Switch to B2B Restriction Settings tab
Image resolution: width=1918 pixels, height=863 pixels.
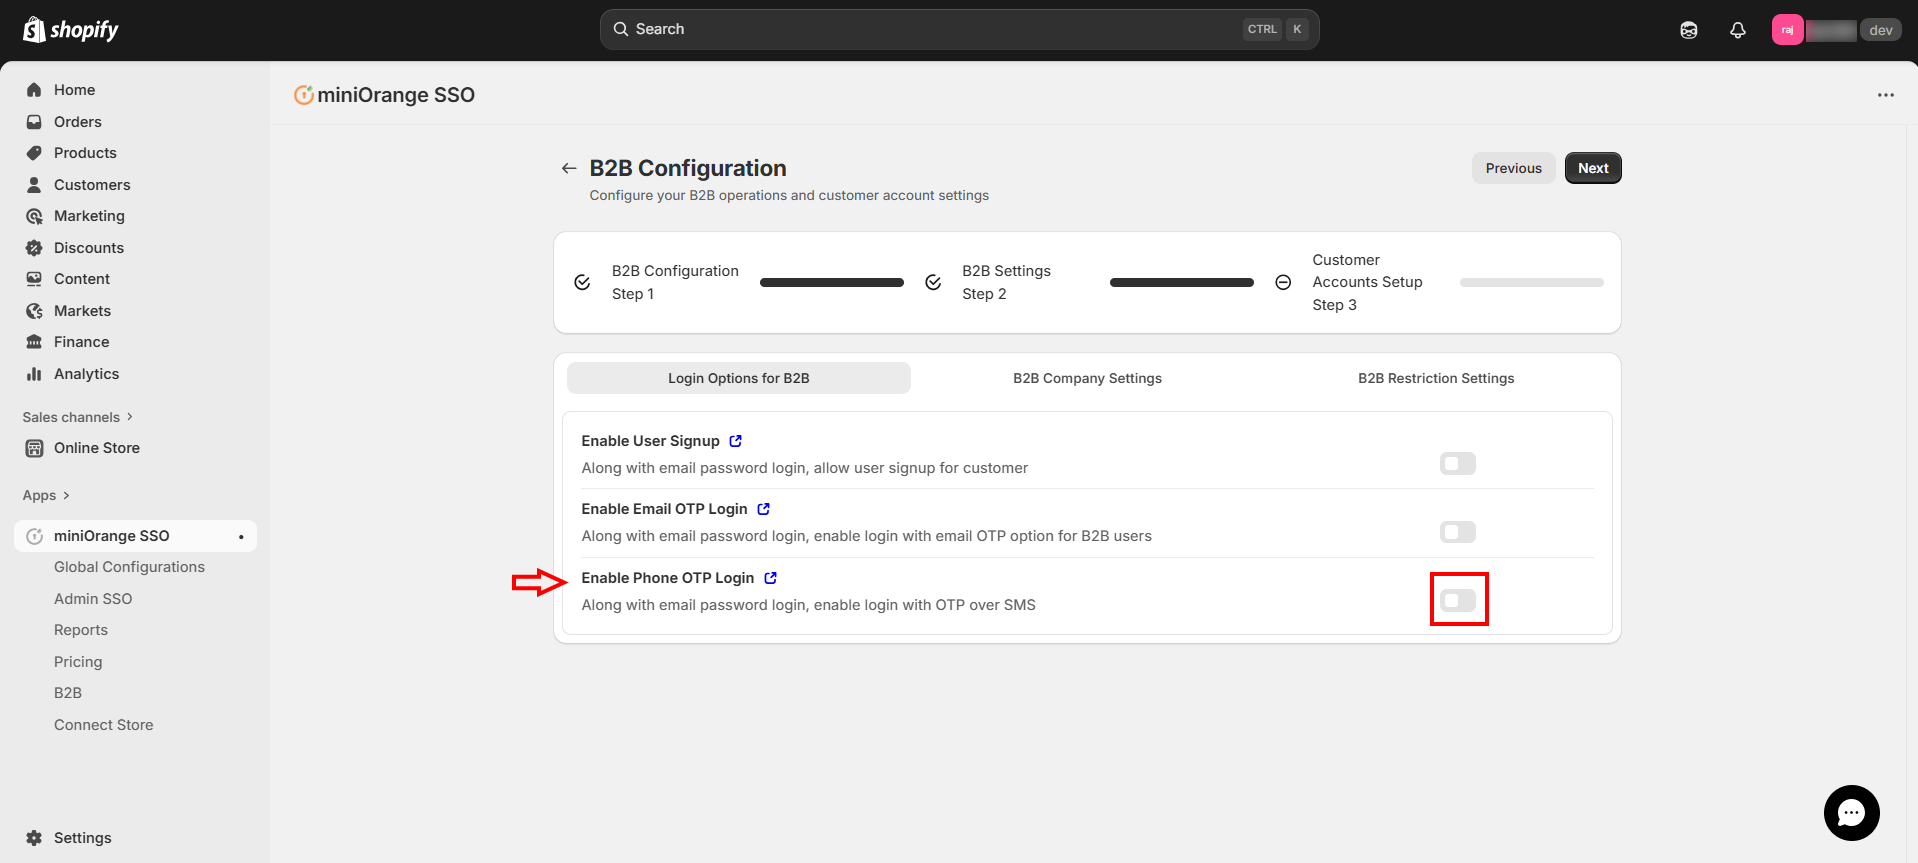(x=1436, y=378)
